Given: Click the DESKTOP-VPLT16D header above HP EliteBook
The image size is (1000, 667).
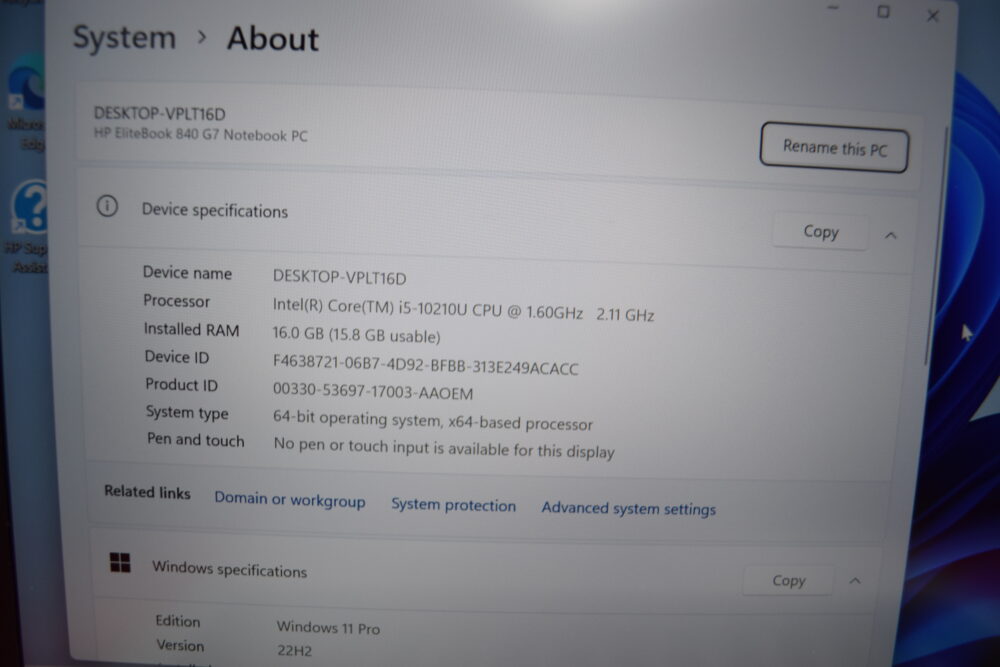Looking at the screenshot, I should pyautogui.click(x=159, y=114).
